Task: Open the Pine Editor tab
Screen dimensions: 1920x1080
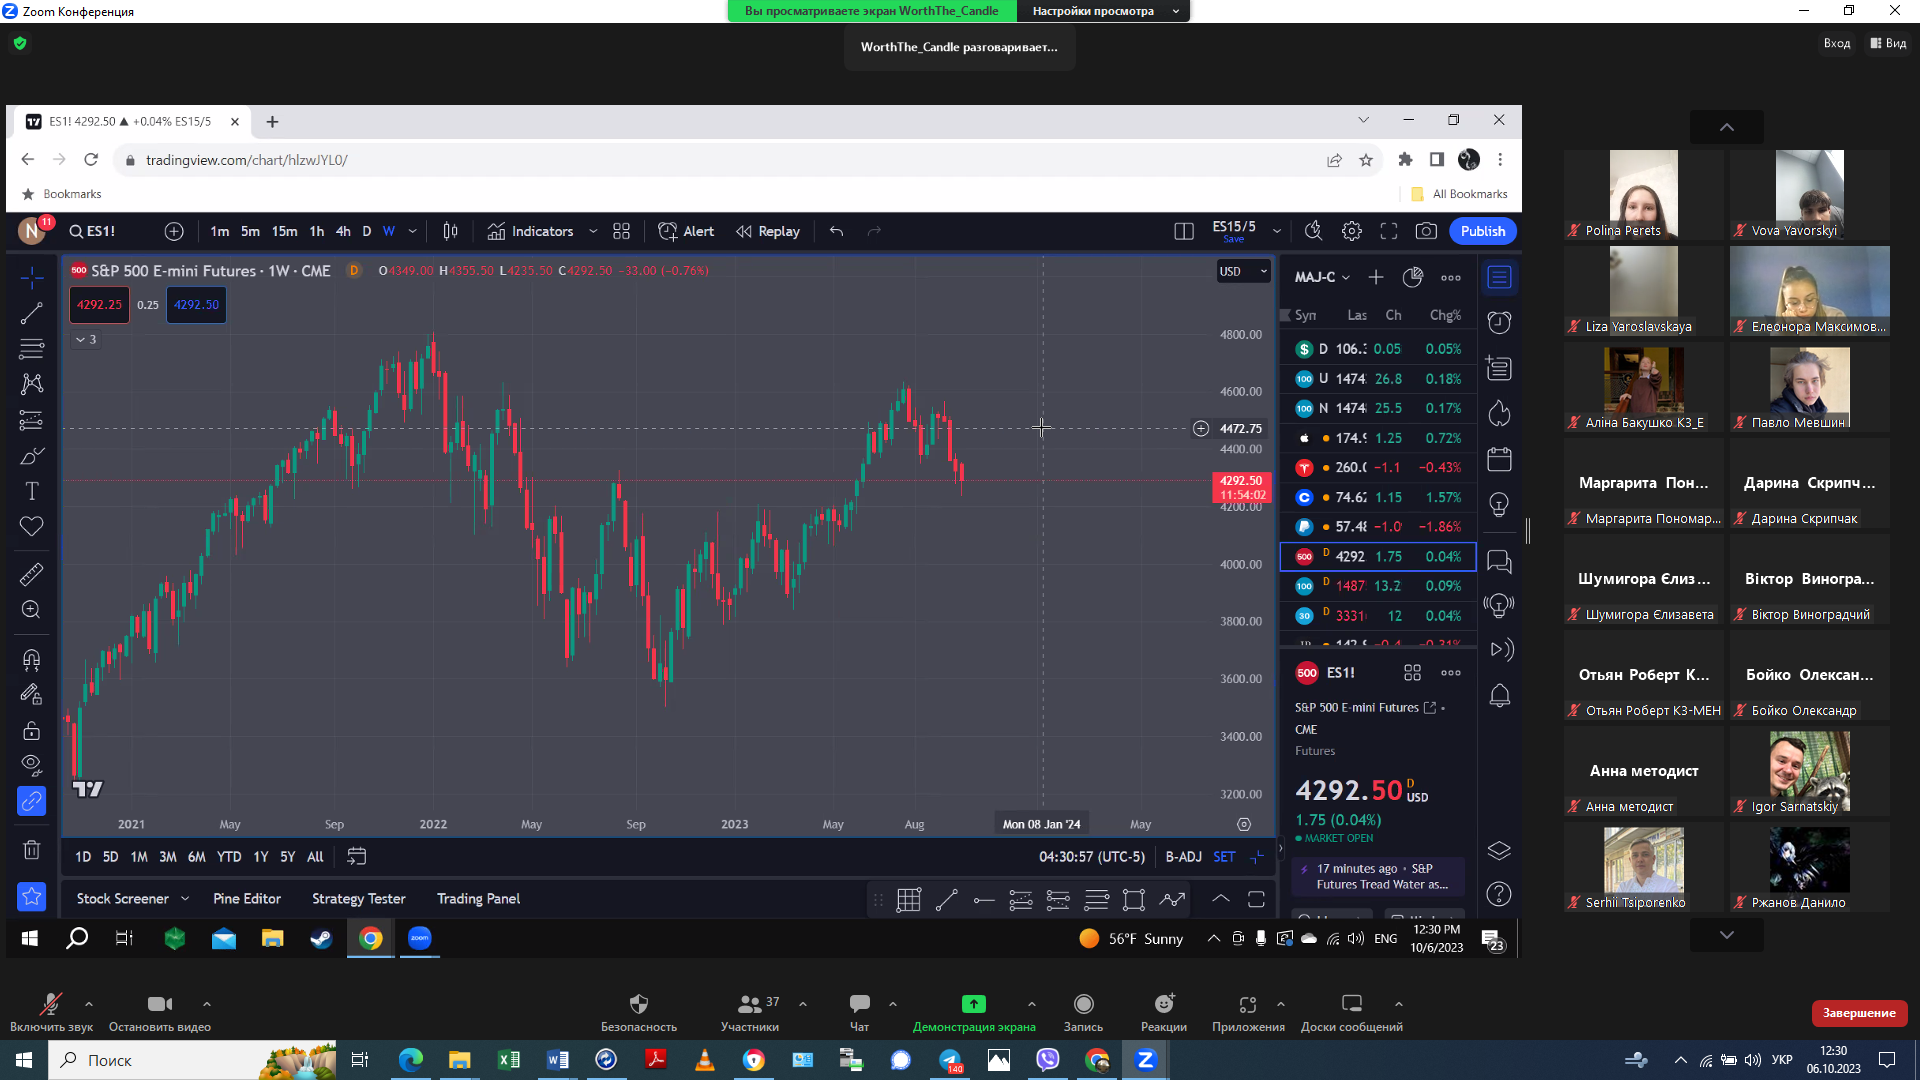Action: [x=247, y=898]
